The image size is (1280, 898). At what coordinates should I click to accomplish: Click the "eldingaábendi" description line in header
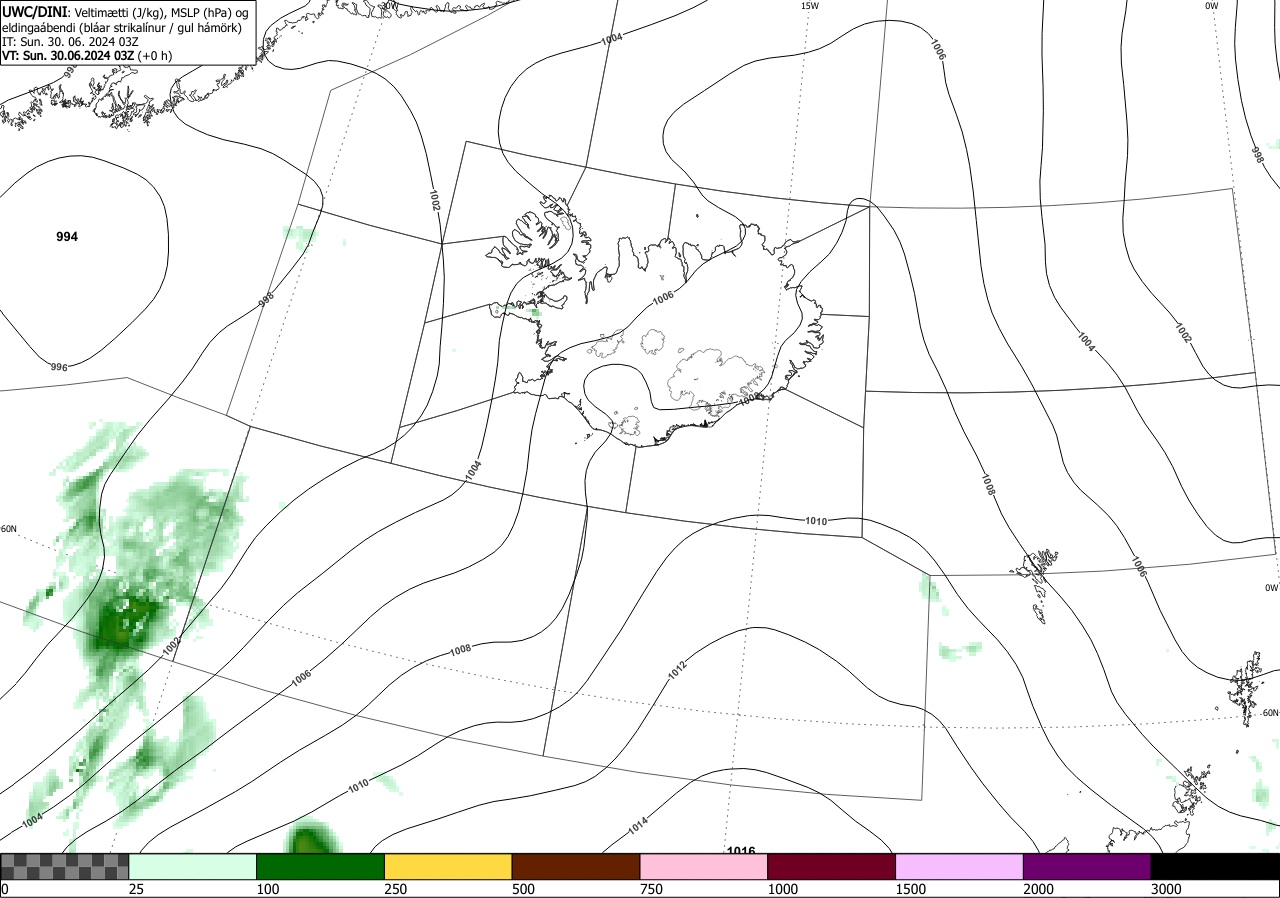click(x=122, y=27)
